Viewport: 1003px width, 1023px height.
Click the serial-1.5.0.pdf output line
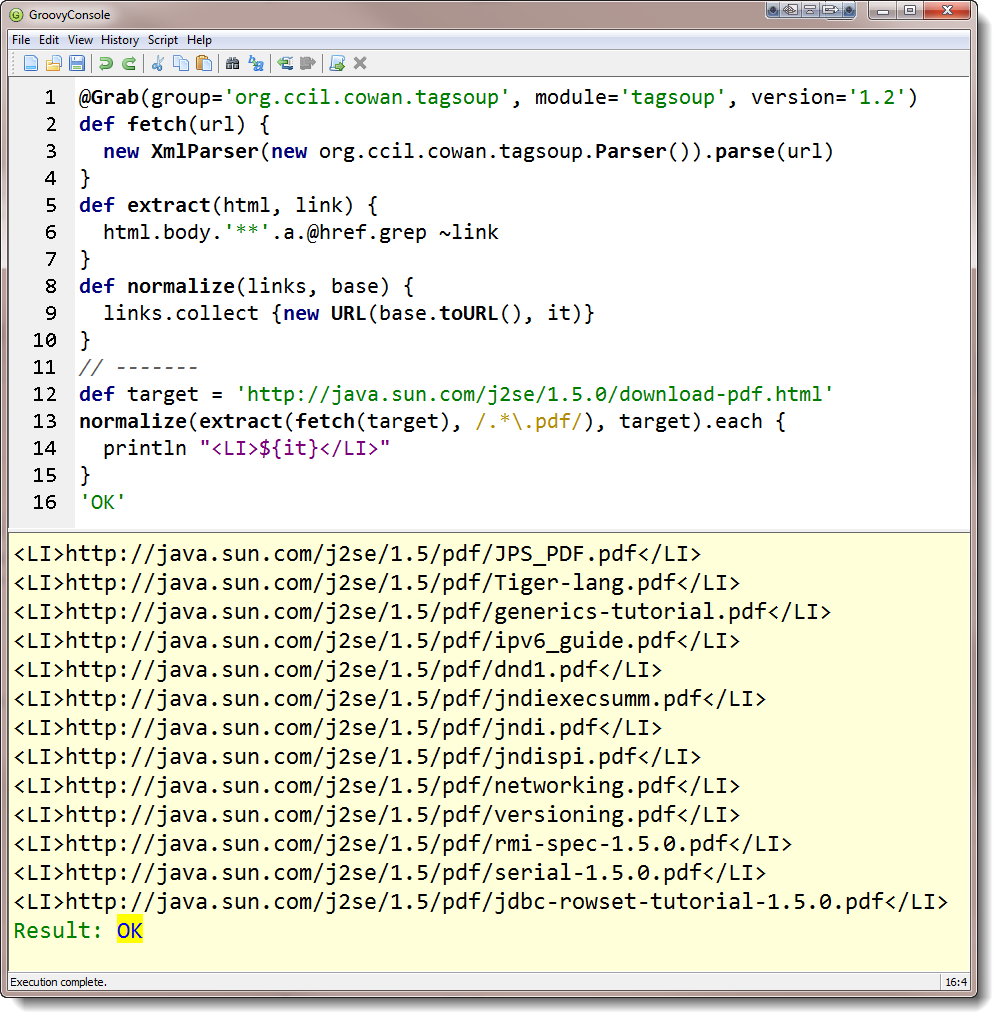click(x=390, y=873)
